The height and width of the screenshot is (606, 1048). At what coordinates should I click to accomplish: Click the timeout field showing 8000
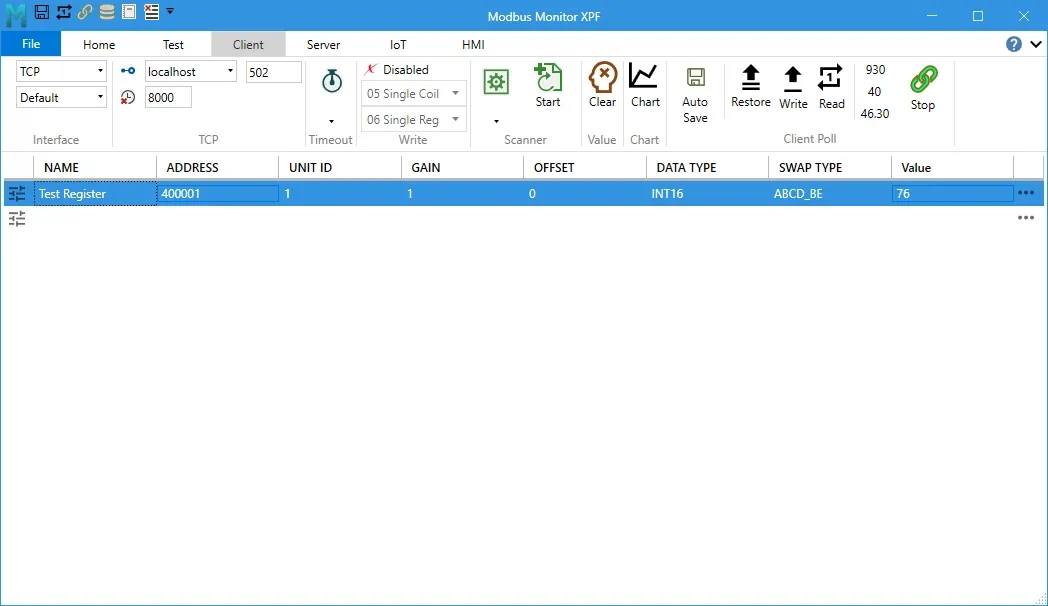click(168, 98)
